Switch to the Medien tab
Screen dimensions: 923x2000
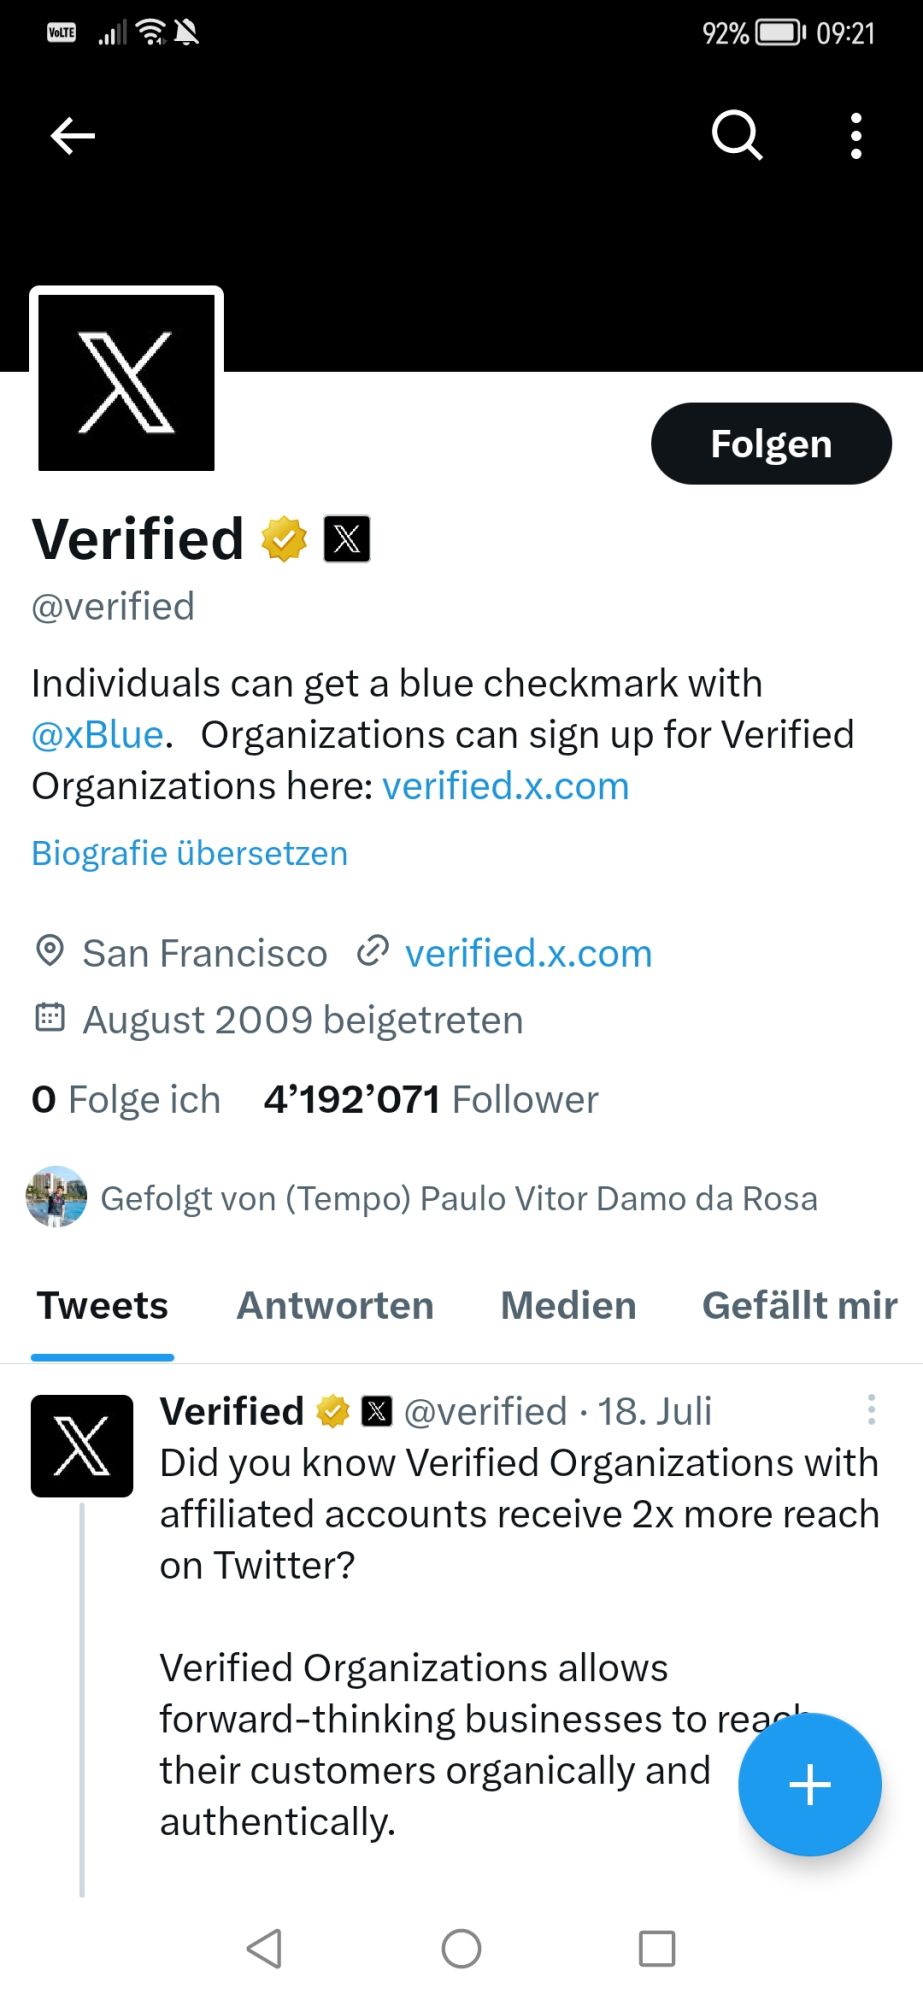568,1306
